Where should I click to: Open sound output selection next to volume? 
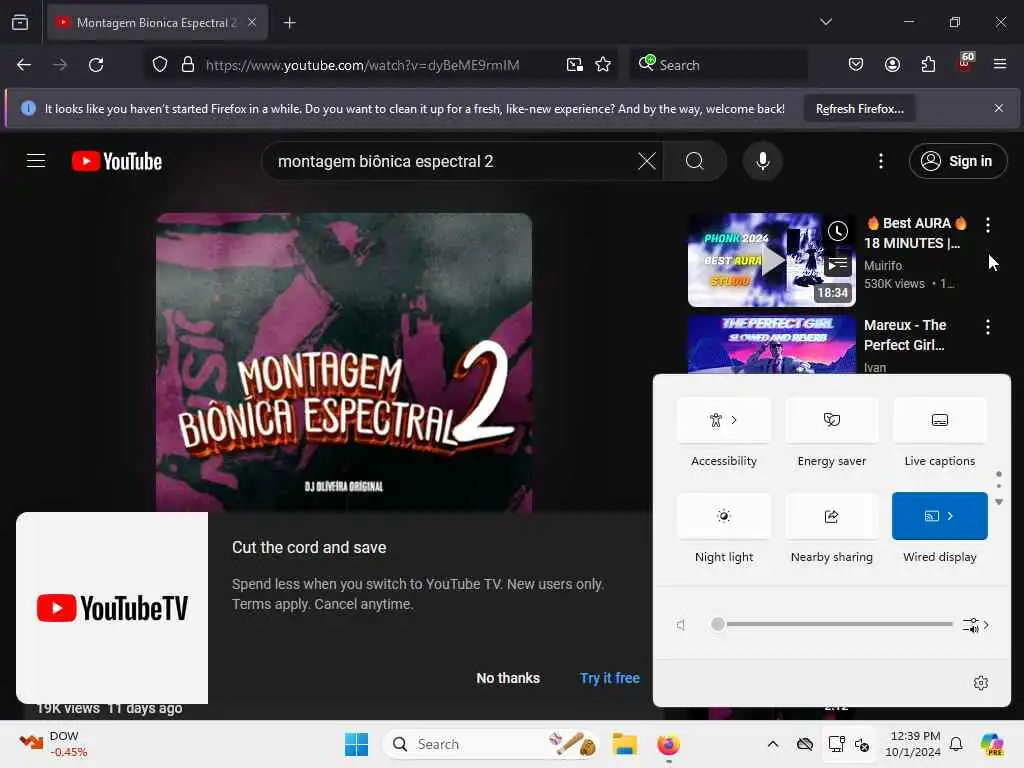click(x=976, y=625)
